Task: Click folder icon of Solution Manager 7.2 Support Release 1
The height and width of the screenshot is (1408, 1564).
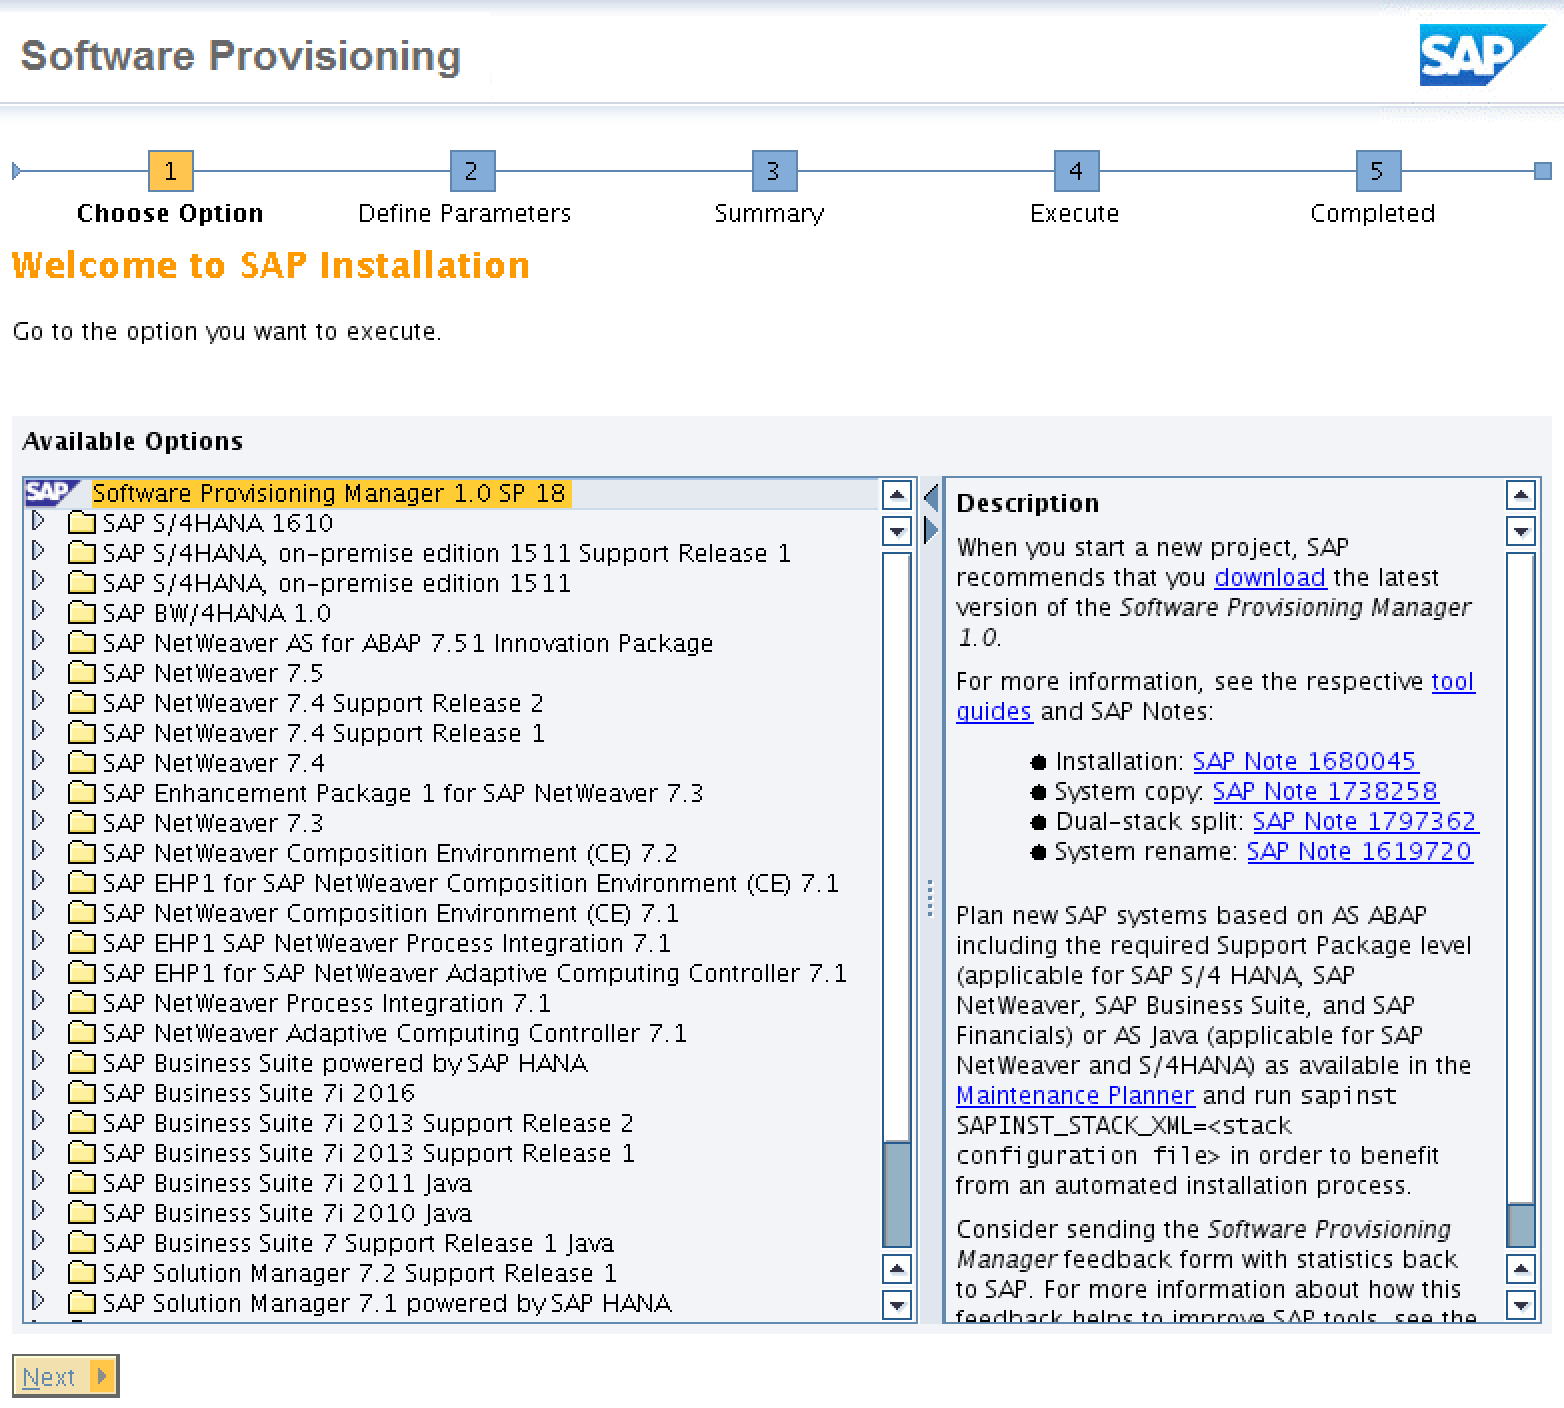Action: (82, 1273)
